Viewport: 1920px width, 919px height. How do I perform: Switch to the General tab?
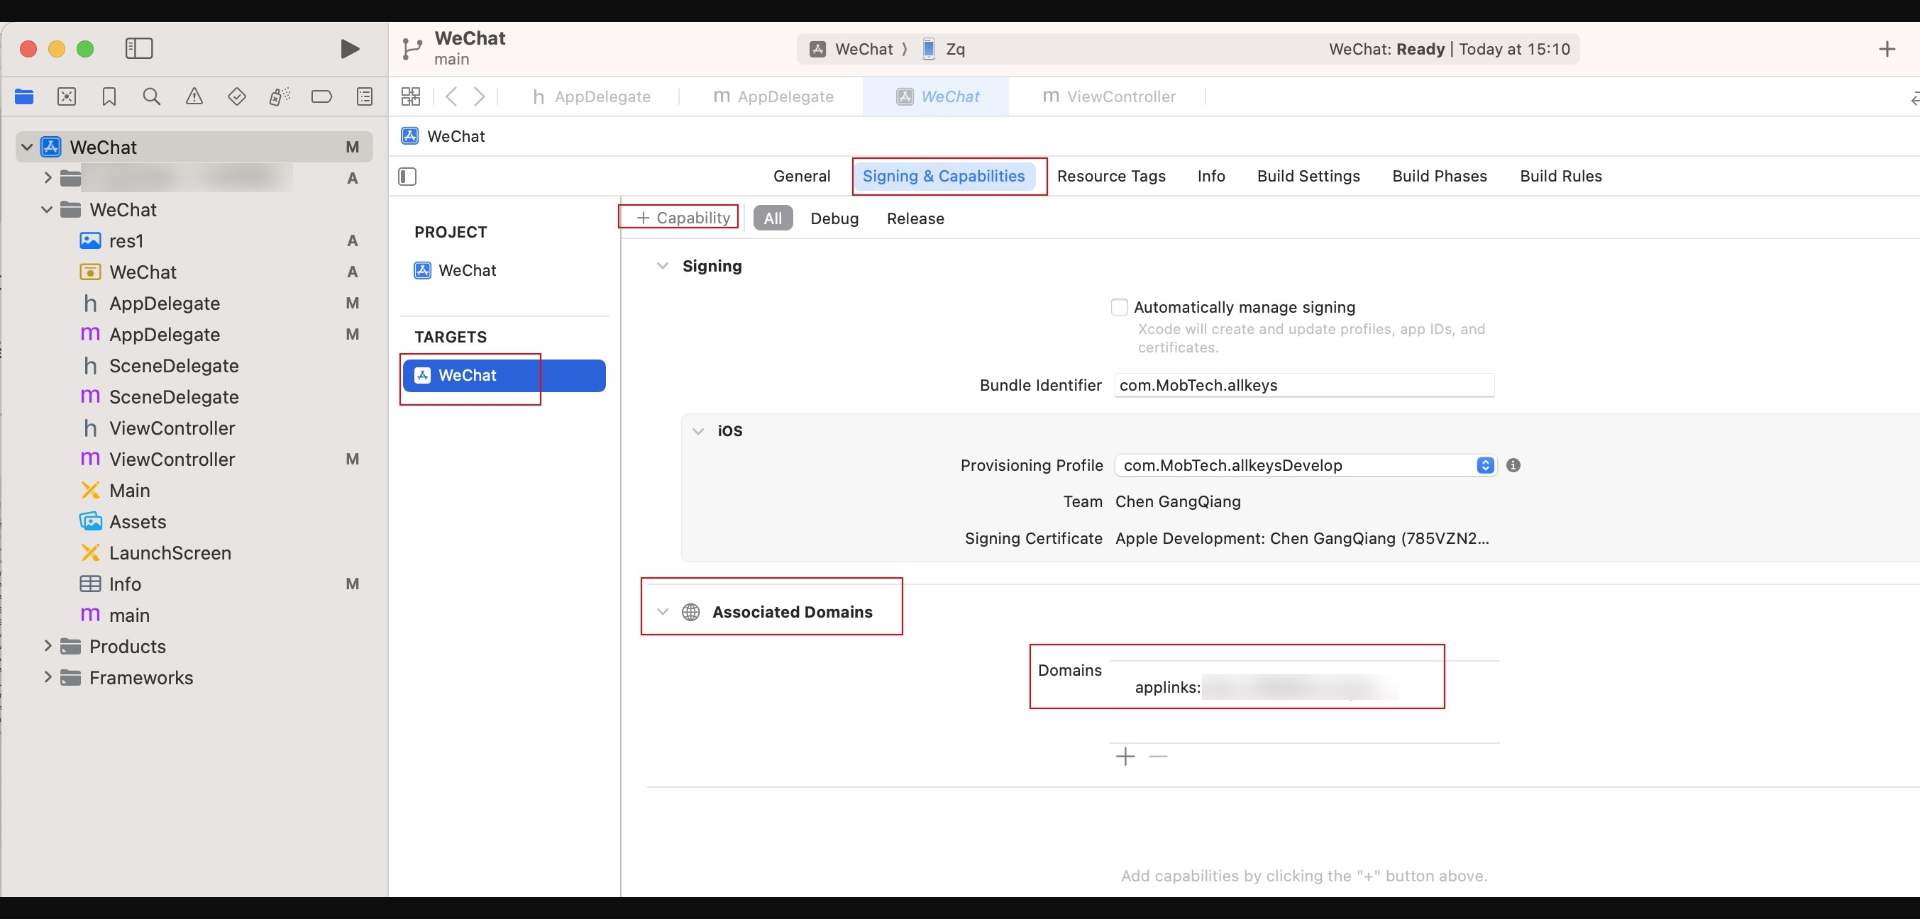click(802, 176)
